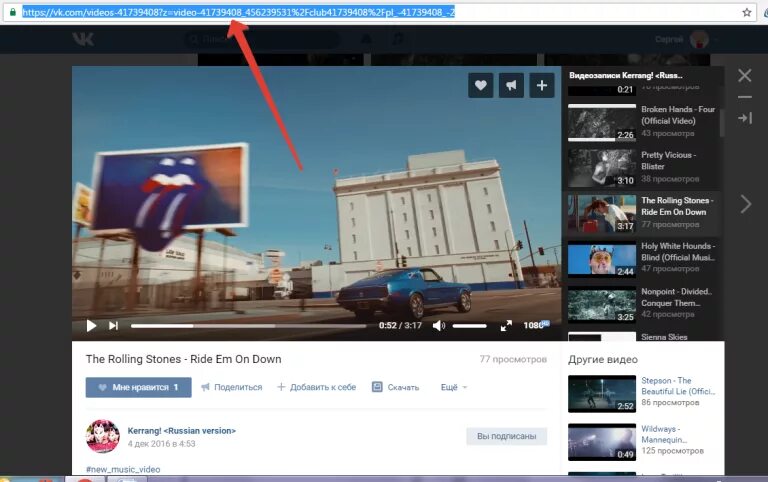Select Holy White Hounds - Blind video thumbnail
Viewport: 768px width, 482px height.
click(x=602, y=260)
